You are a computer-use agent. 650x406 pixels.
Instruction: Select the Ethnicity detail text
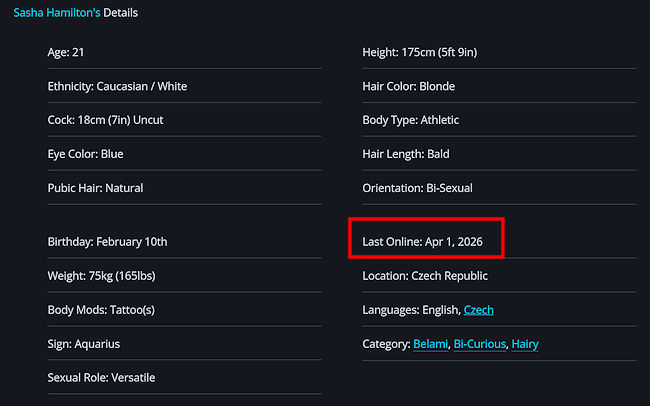(117, 86)
